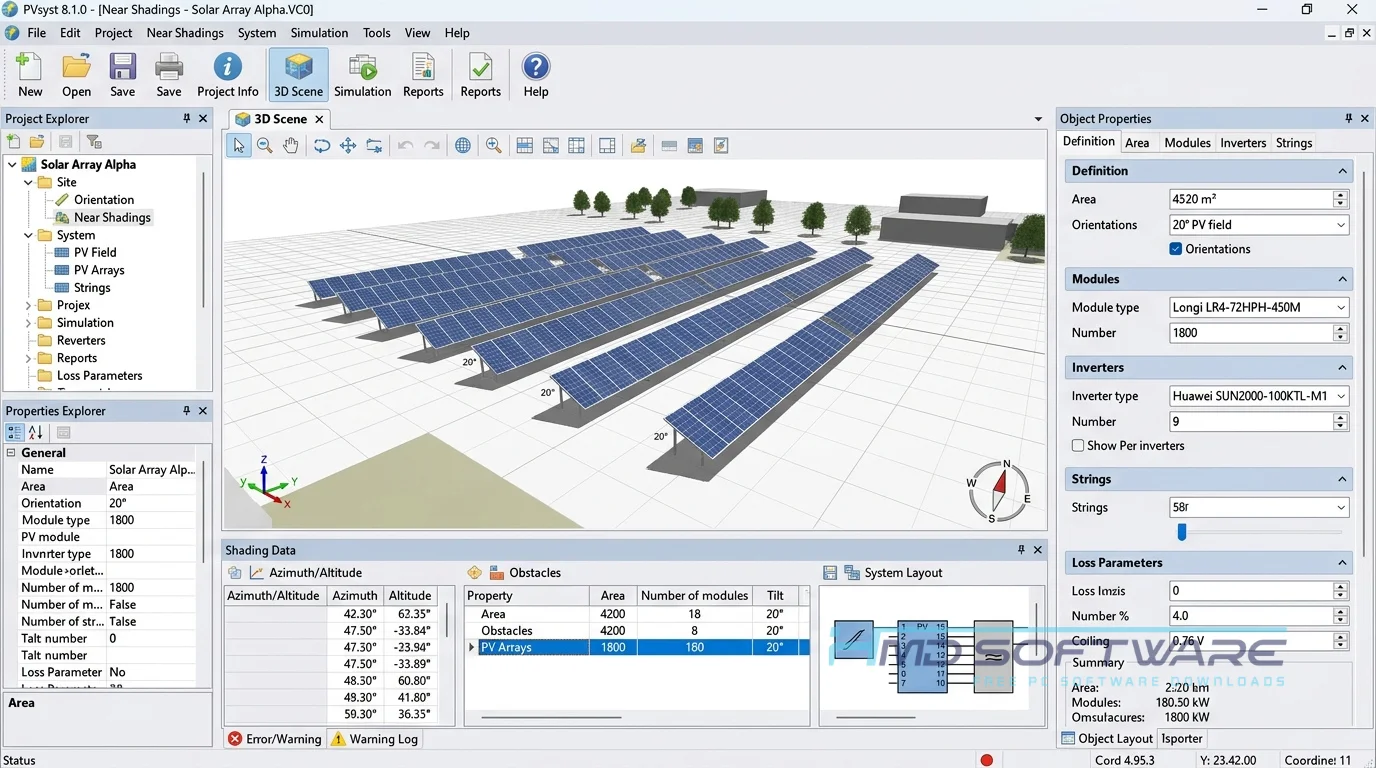Viewport: 1376px width, 768px height.
Task: Open the Reports button with checkmark icon
Action: [480, 75]
